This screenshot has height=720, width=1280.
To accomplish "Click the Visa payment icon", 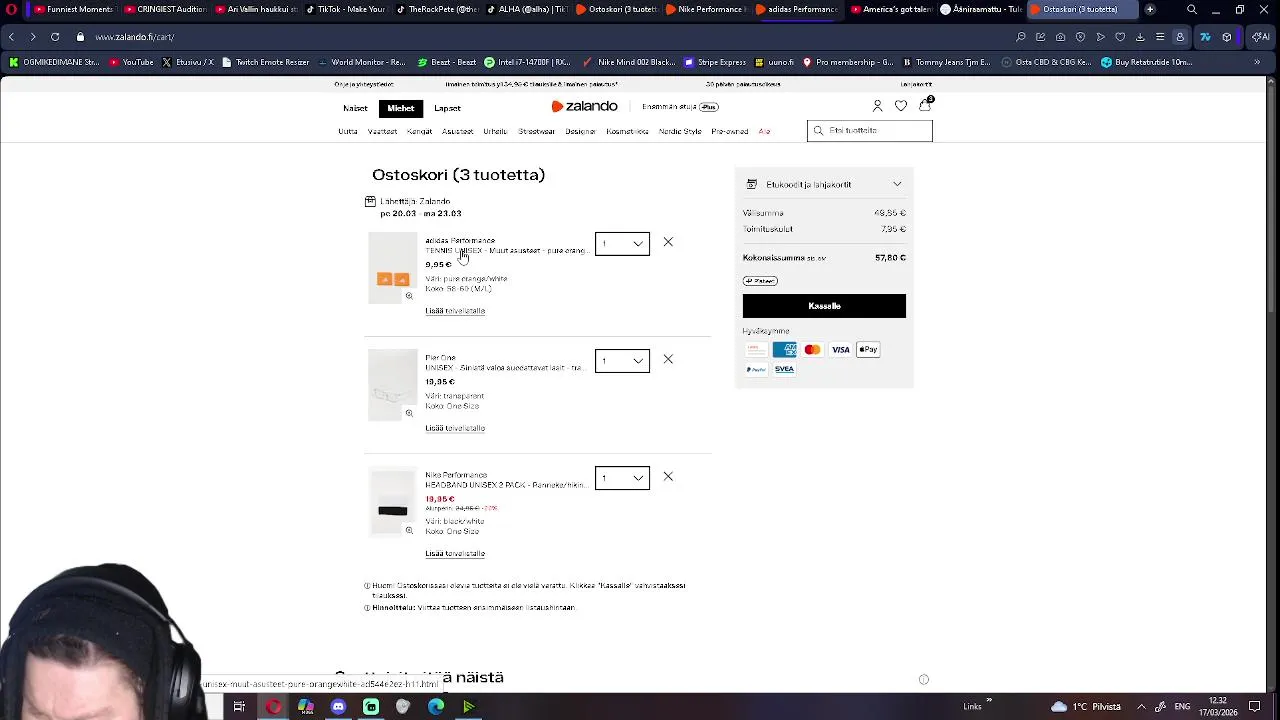I will click(841, 350).
